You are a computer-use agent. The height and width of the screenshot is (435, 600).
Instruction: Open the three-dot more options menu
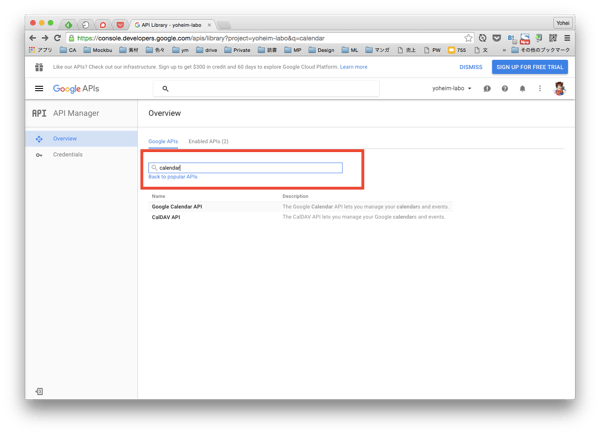(540, 88)
